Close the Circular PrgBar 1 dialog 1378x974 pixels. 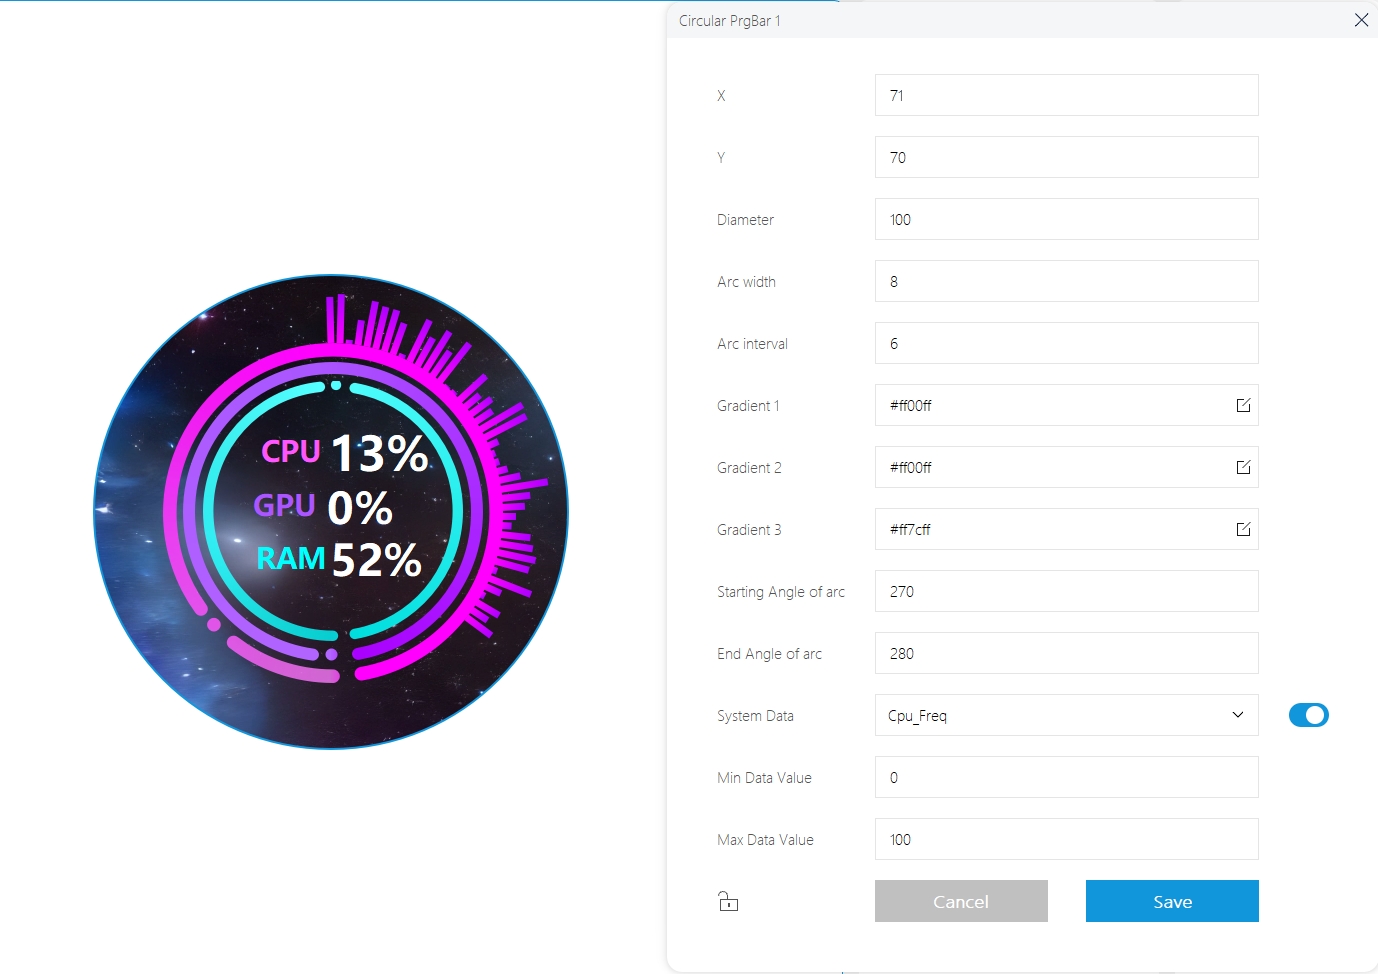pos(1361,20)
